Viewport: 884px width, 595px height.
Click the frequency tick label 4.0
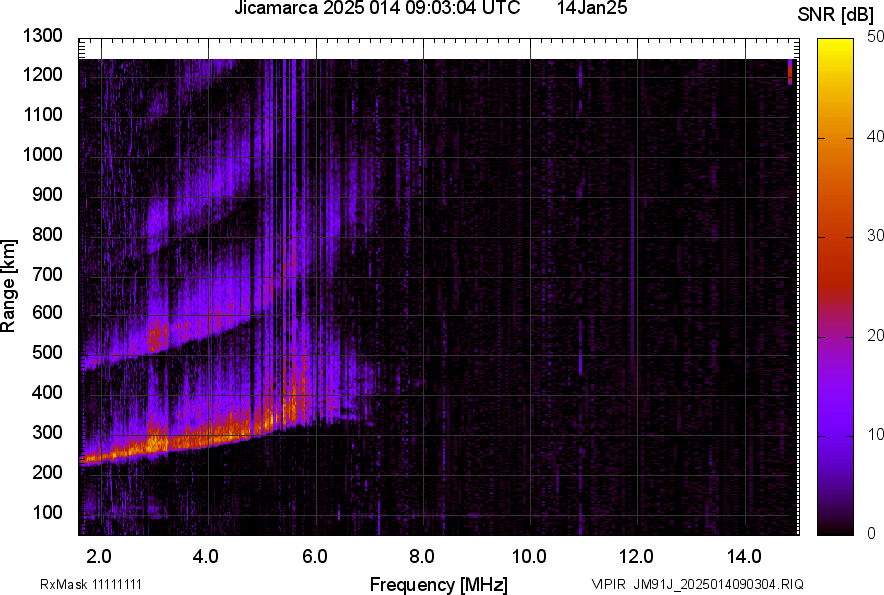click(206, 557)
